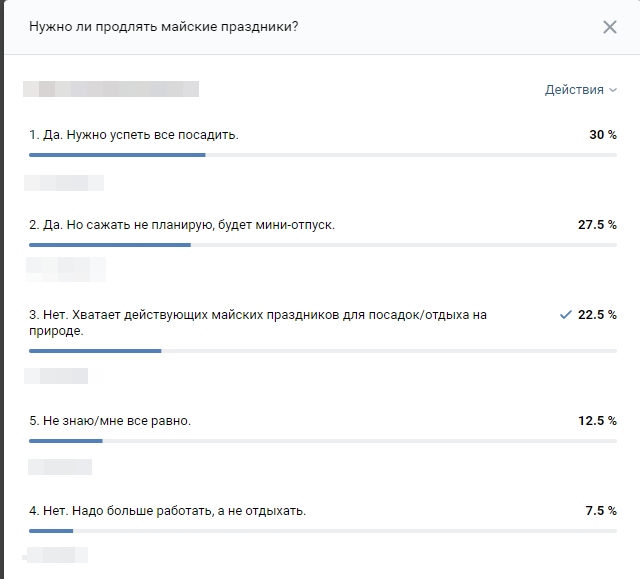This screenshot has width=640, height=579.
Task: Click progress bar under 'Не знаю/мне все равно'
Action: point(322,441)
